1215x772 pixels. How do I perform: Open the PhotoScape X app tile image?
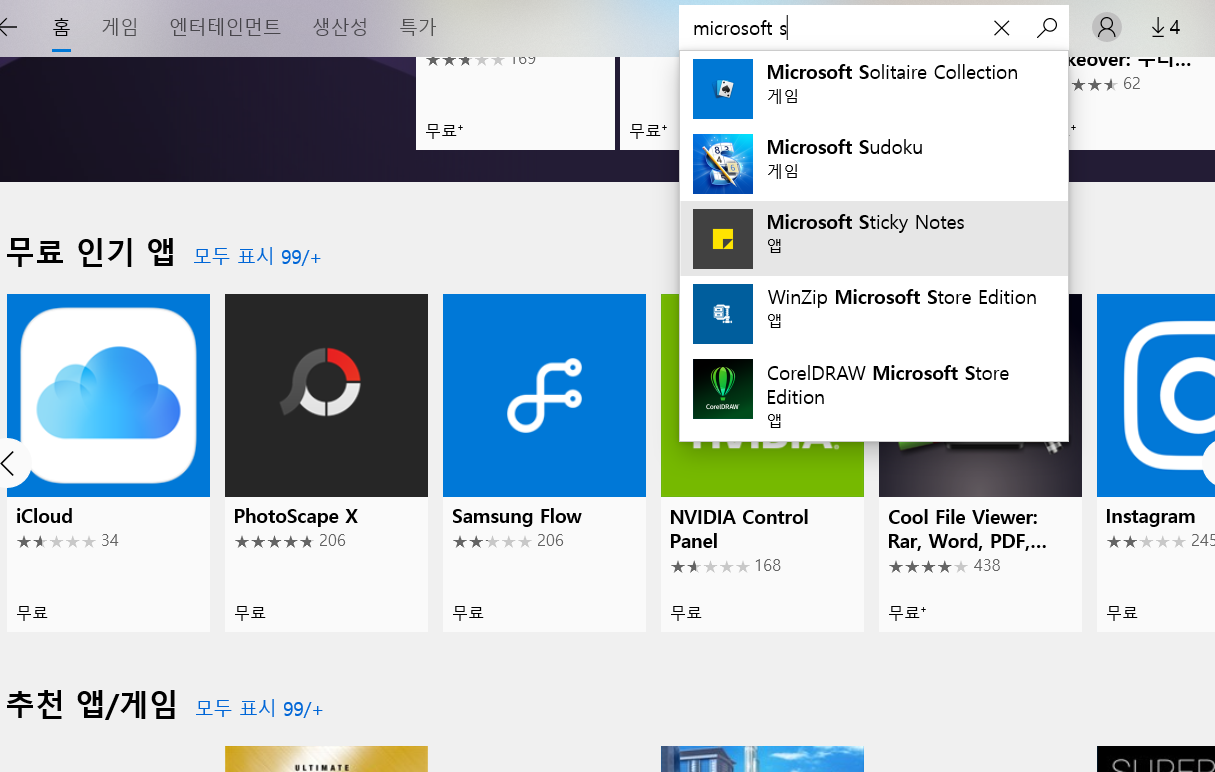pyautogui.click(x=326, y=395)
